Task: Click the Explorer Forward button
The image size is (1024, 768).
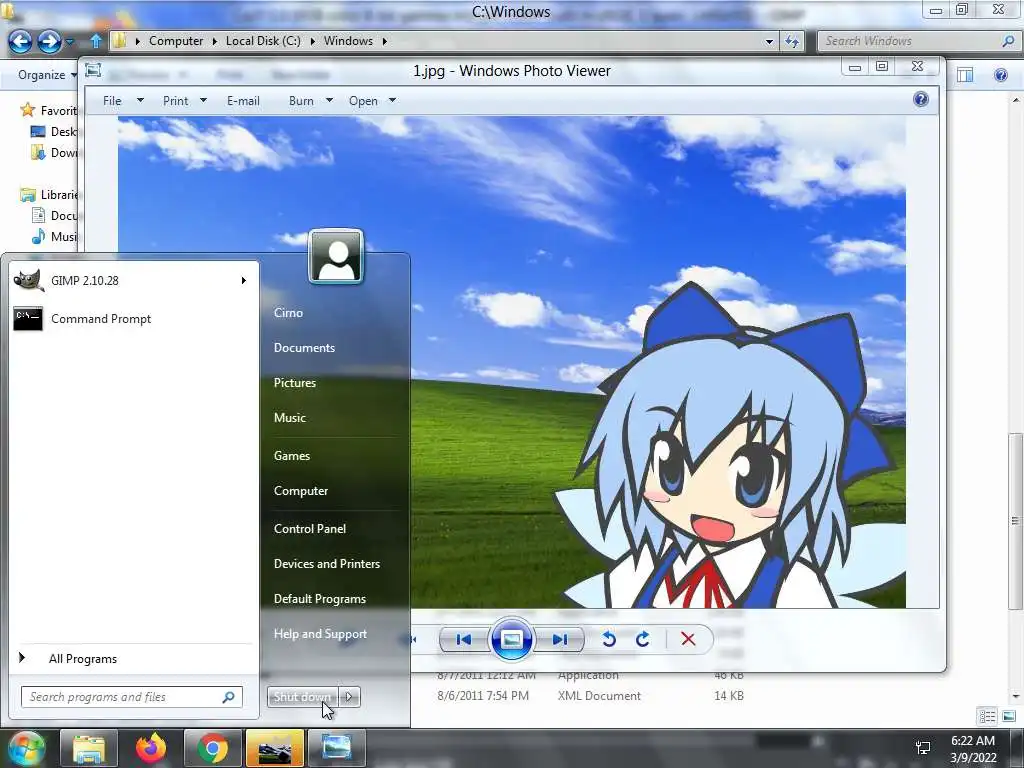Action: [49, 41]
